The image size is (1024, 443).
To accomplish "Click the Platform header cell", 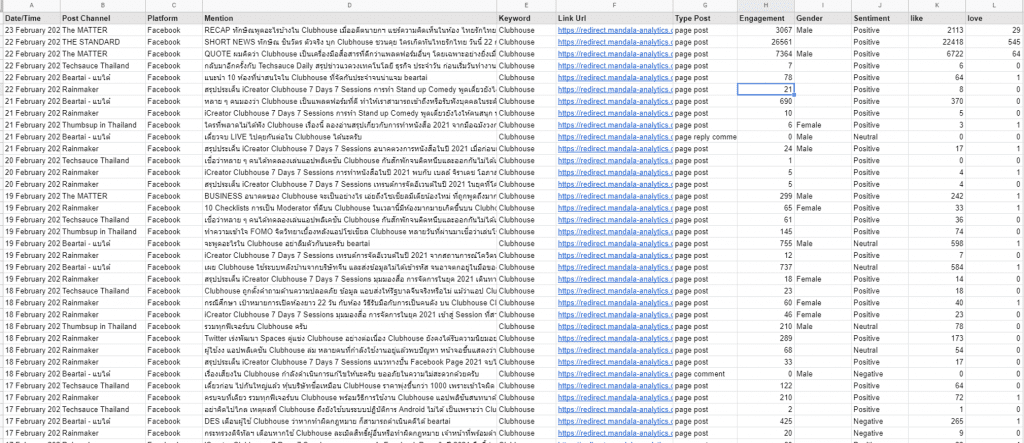I will (x=174, y=18).
